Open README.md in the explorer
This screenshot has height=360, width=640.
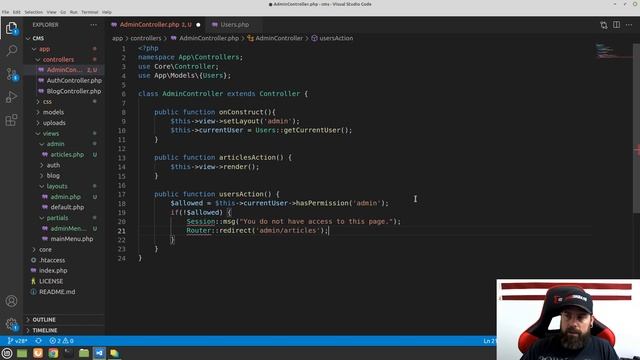[x=64, y=292]
